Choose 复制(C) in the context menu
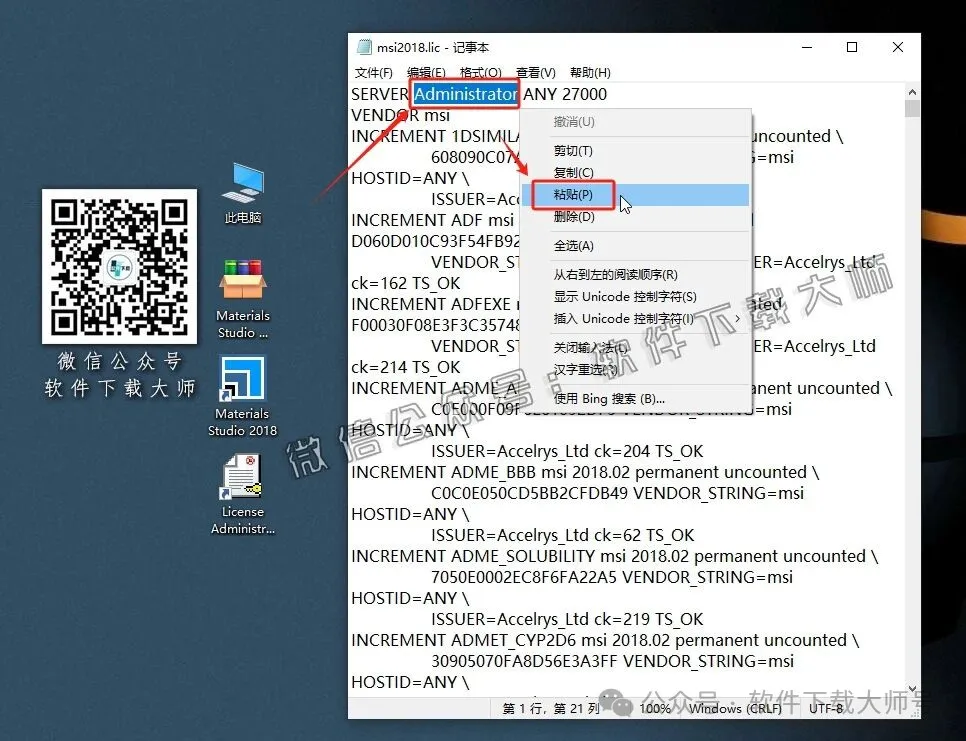Viewport: 966px width, 741px height. click(x=574, y=173)
